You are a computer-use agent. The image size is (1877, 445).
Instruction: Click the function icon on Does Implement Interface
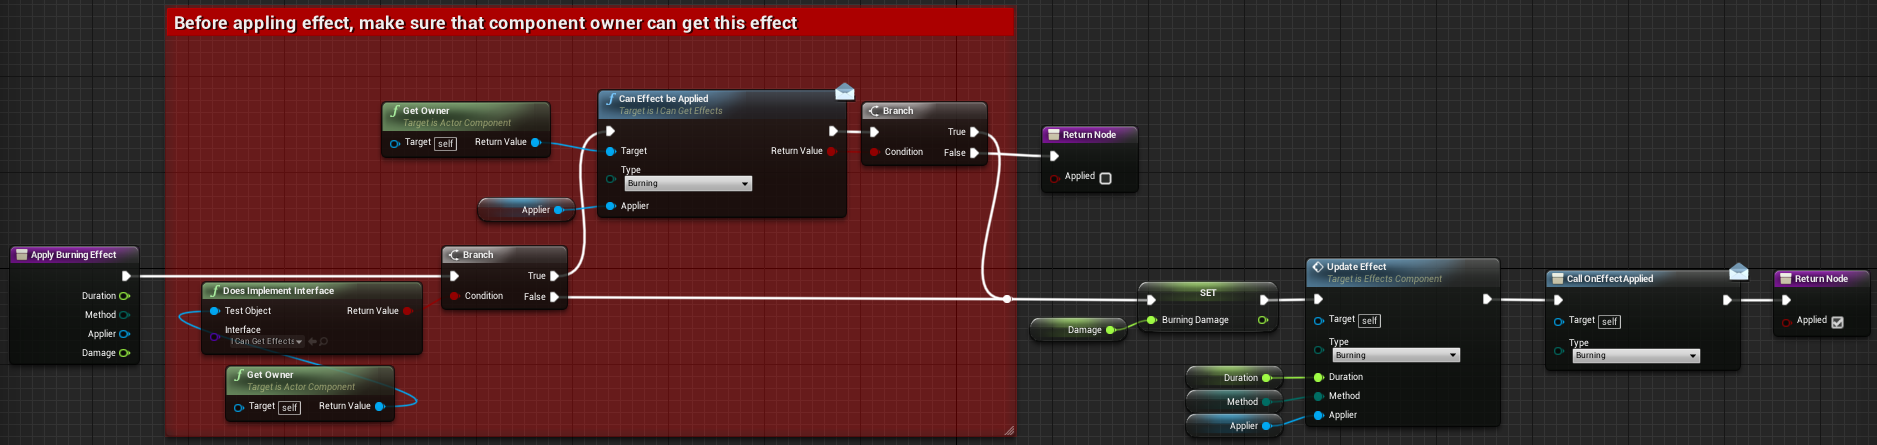click(214, 291)
